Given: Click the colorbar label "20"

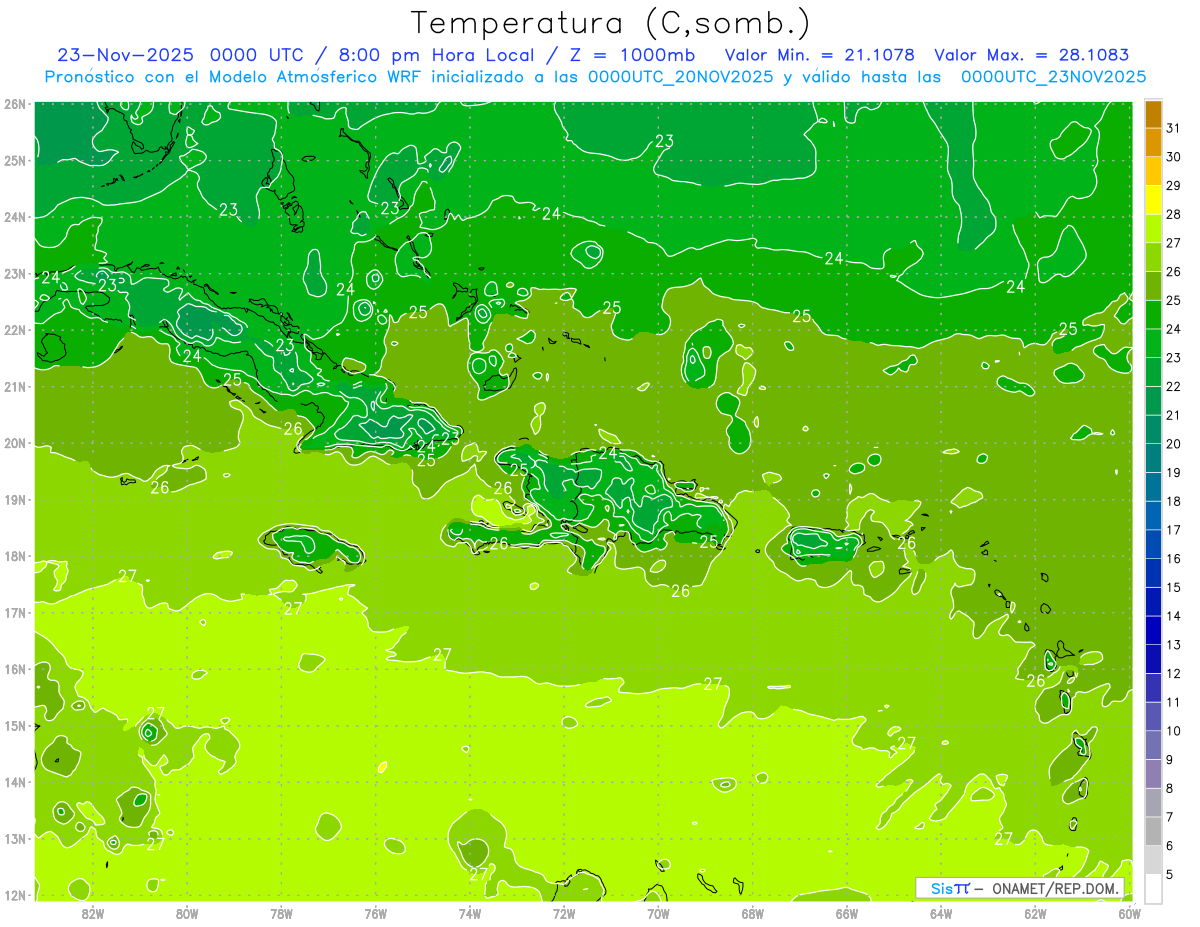Looking at the screenshot, I should click(x=1174, y=444).
